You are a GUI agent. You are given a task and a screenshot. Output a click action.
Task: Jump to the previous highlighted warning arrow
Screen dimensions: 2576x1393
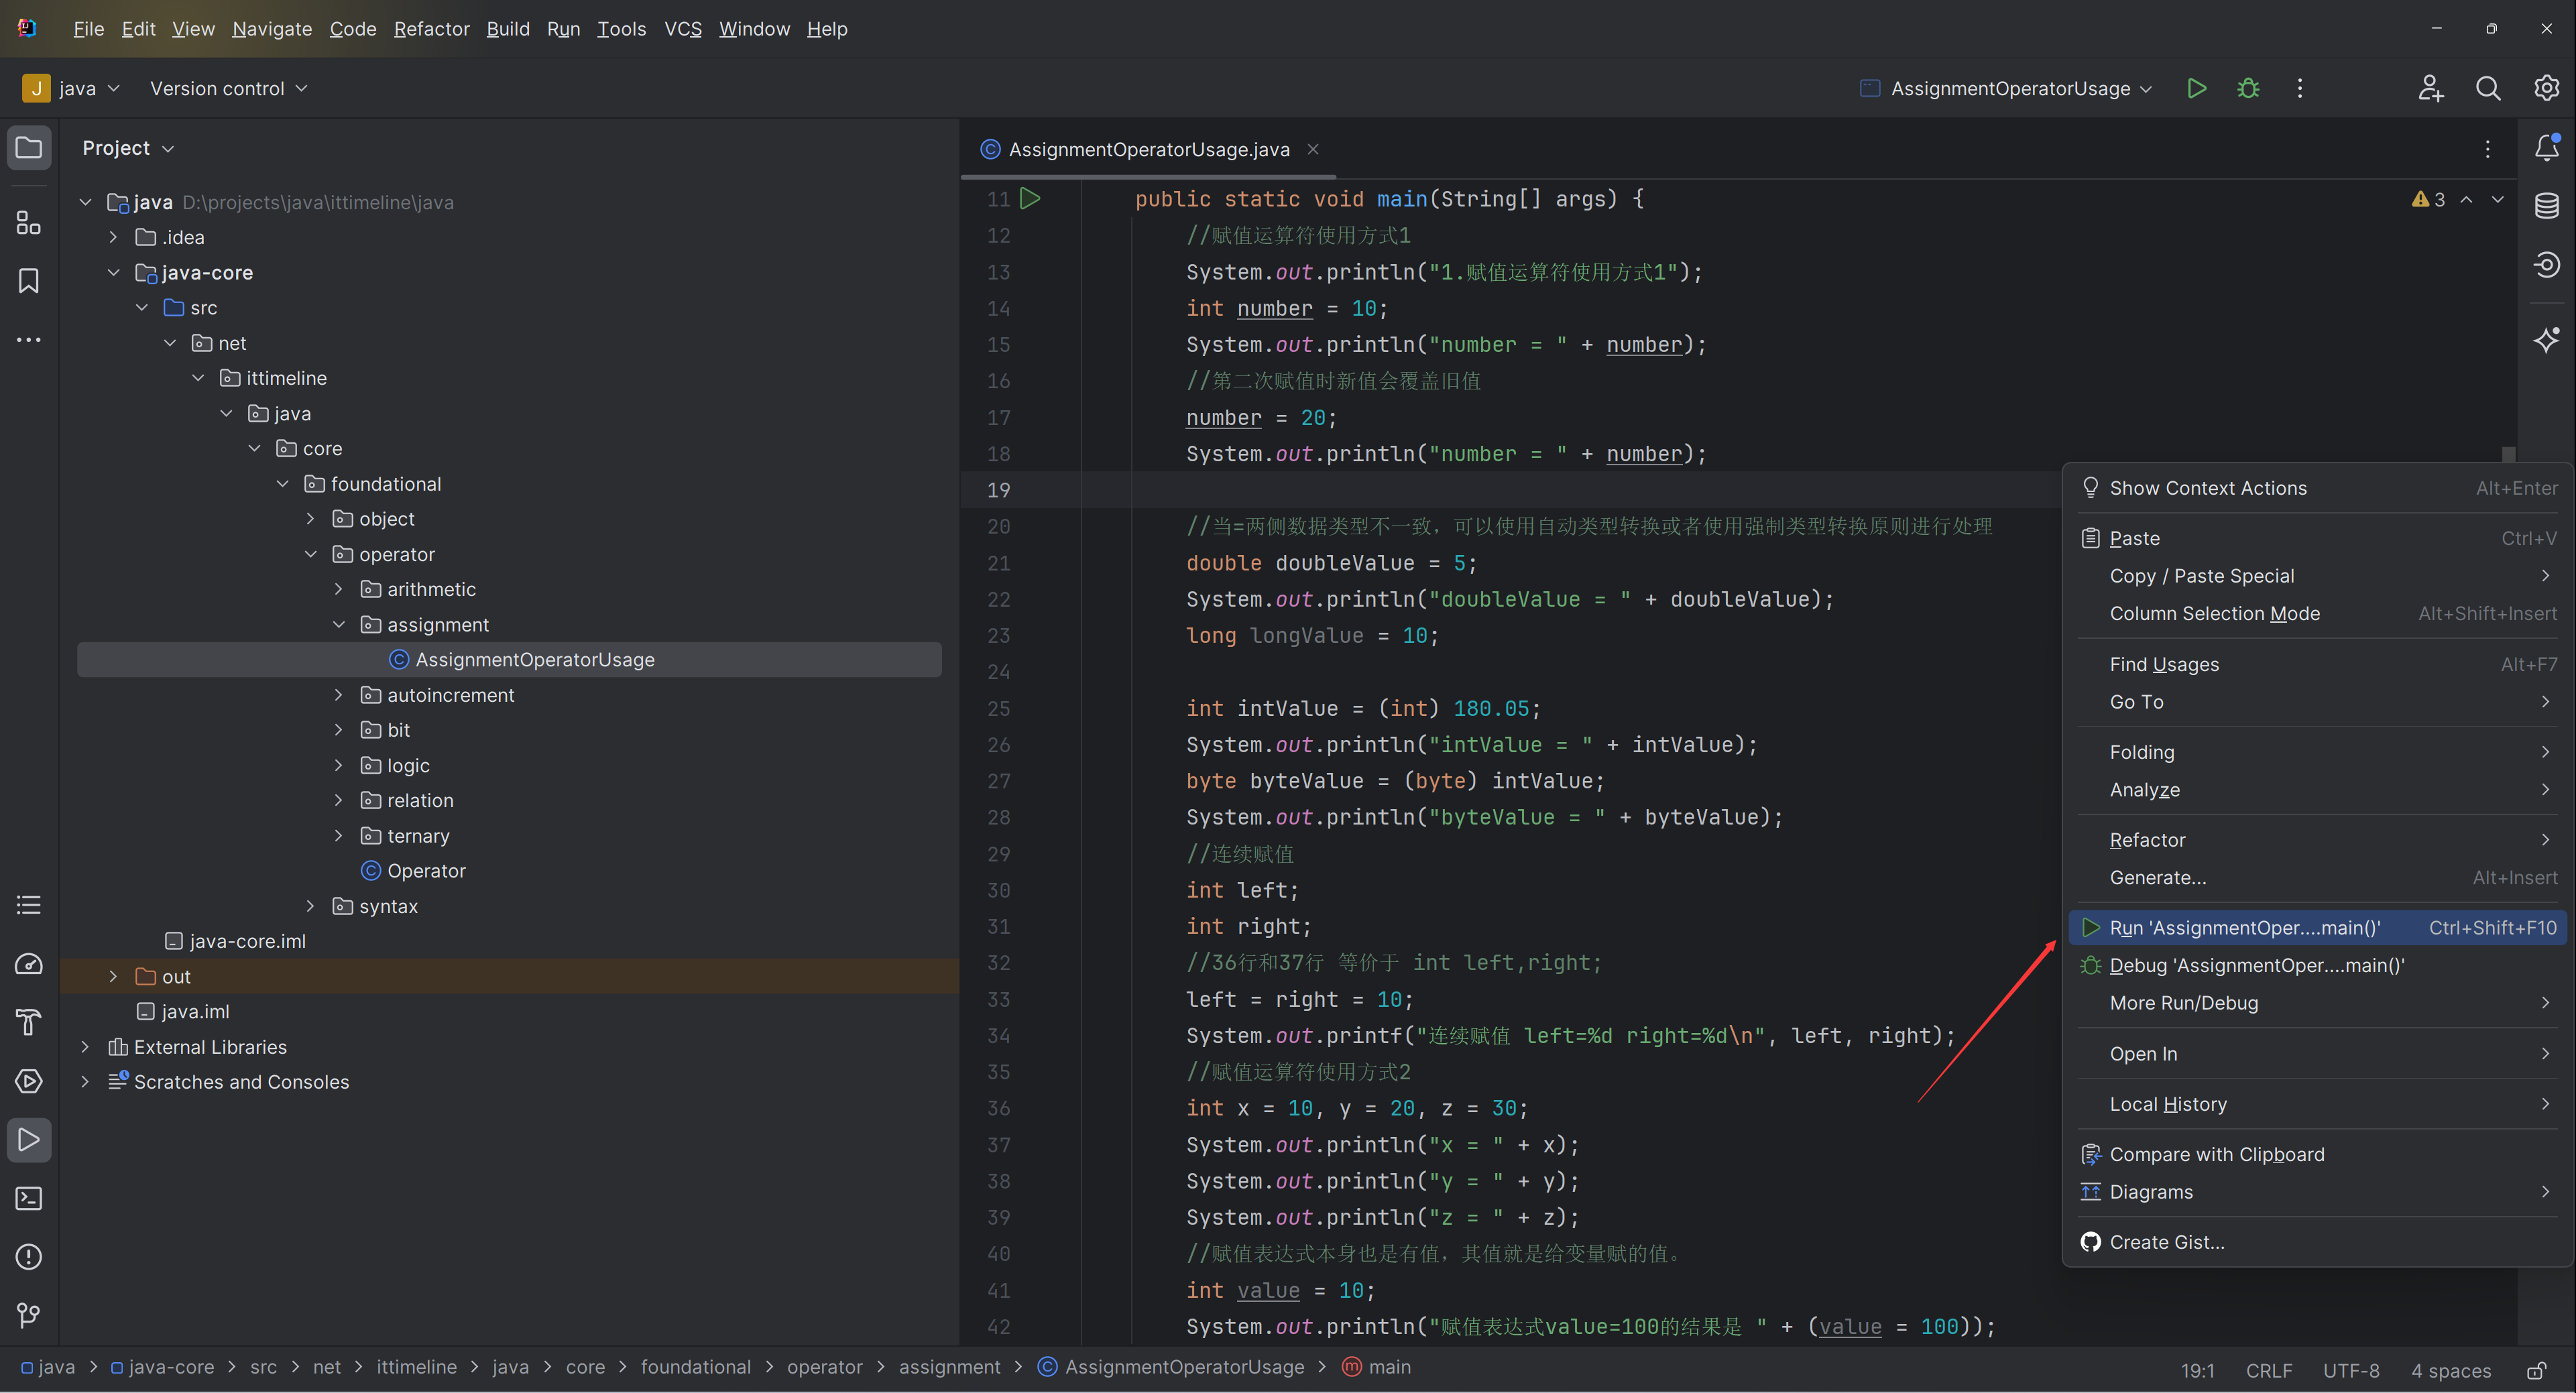[x=2467, y=199]
